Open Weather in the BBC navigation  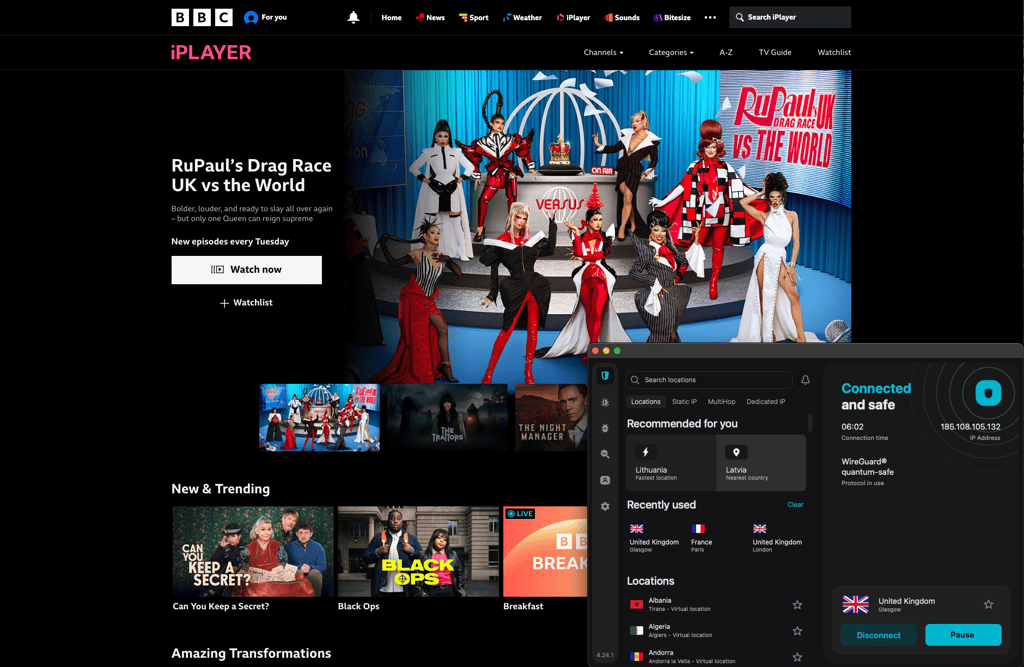tap(522, 18)
